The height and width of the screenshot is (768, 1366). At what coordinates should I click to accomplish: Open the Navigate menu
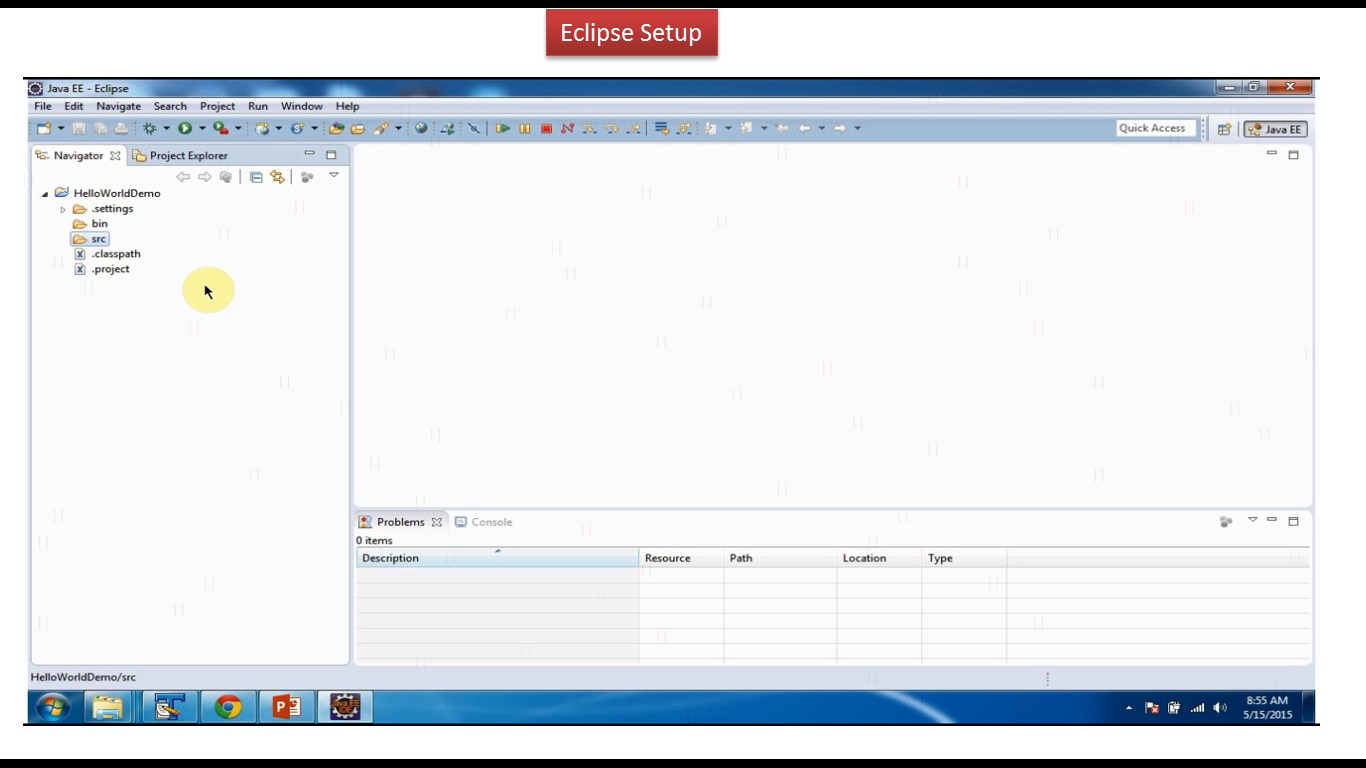119,106
